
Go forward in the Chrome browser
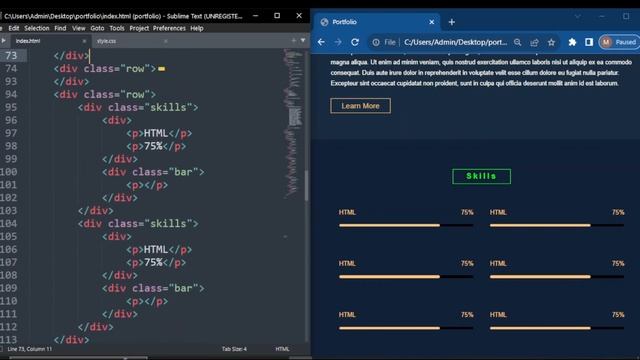coord(338,42)
